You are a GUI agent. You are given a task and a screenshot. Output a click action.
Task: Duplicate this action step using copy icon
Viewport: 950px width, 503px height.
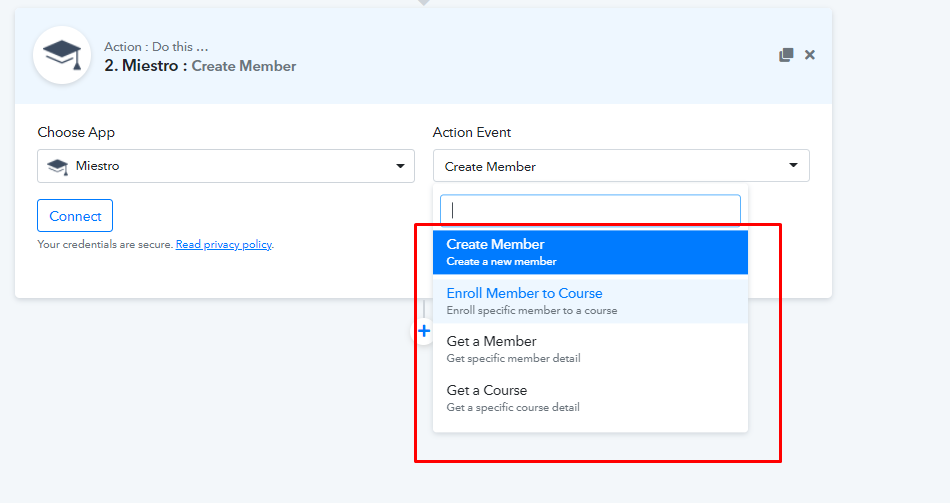point(786,55)
